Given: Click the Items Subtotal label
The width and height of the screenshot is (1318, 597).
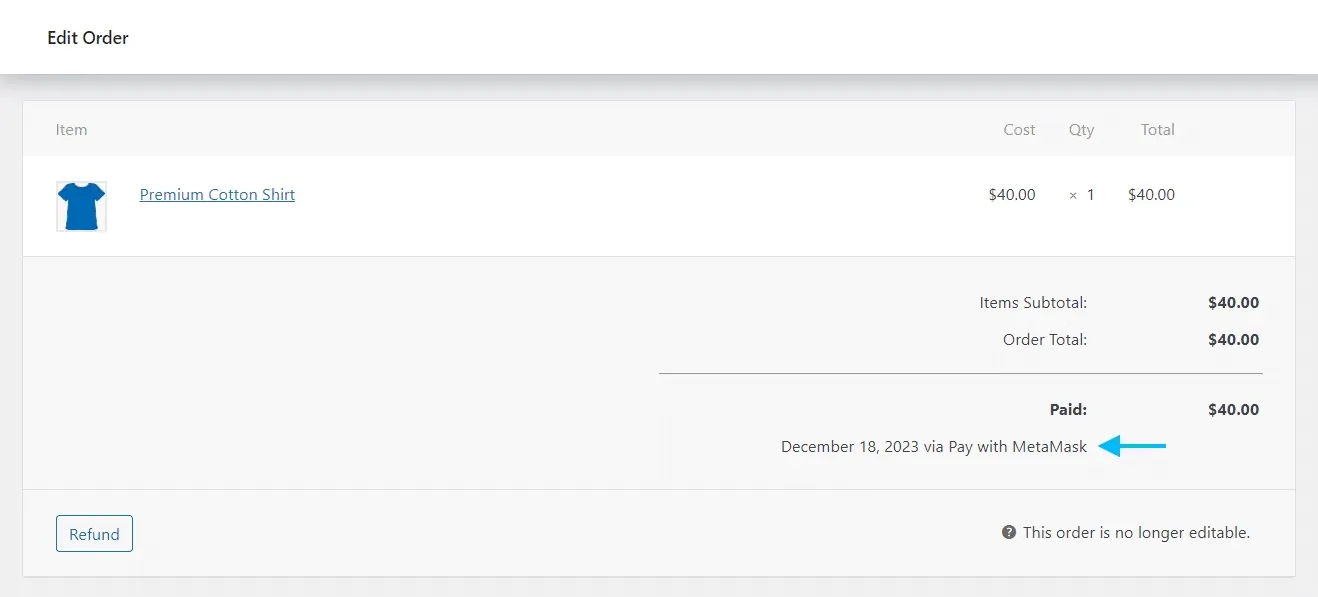Looking at the screenshot, I should tap(1034, 302).
